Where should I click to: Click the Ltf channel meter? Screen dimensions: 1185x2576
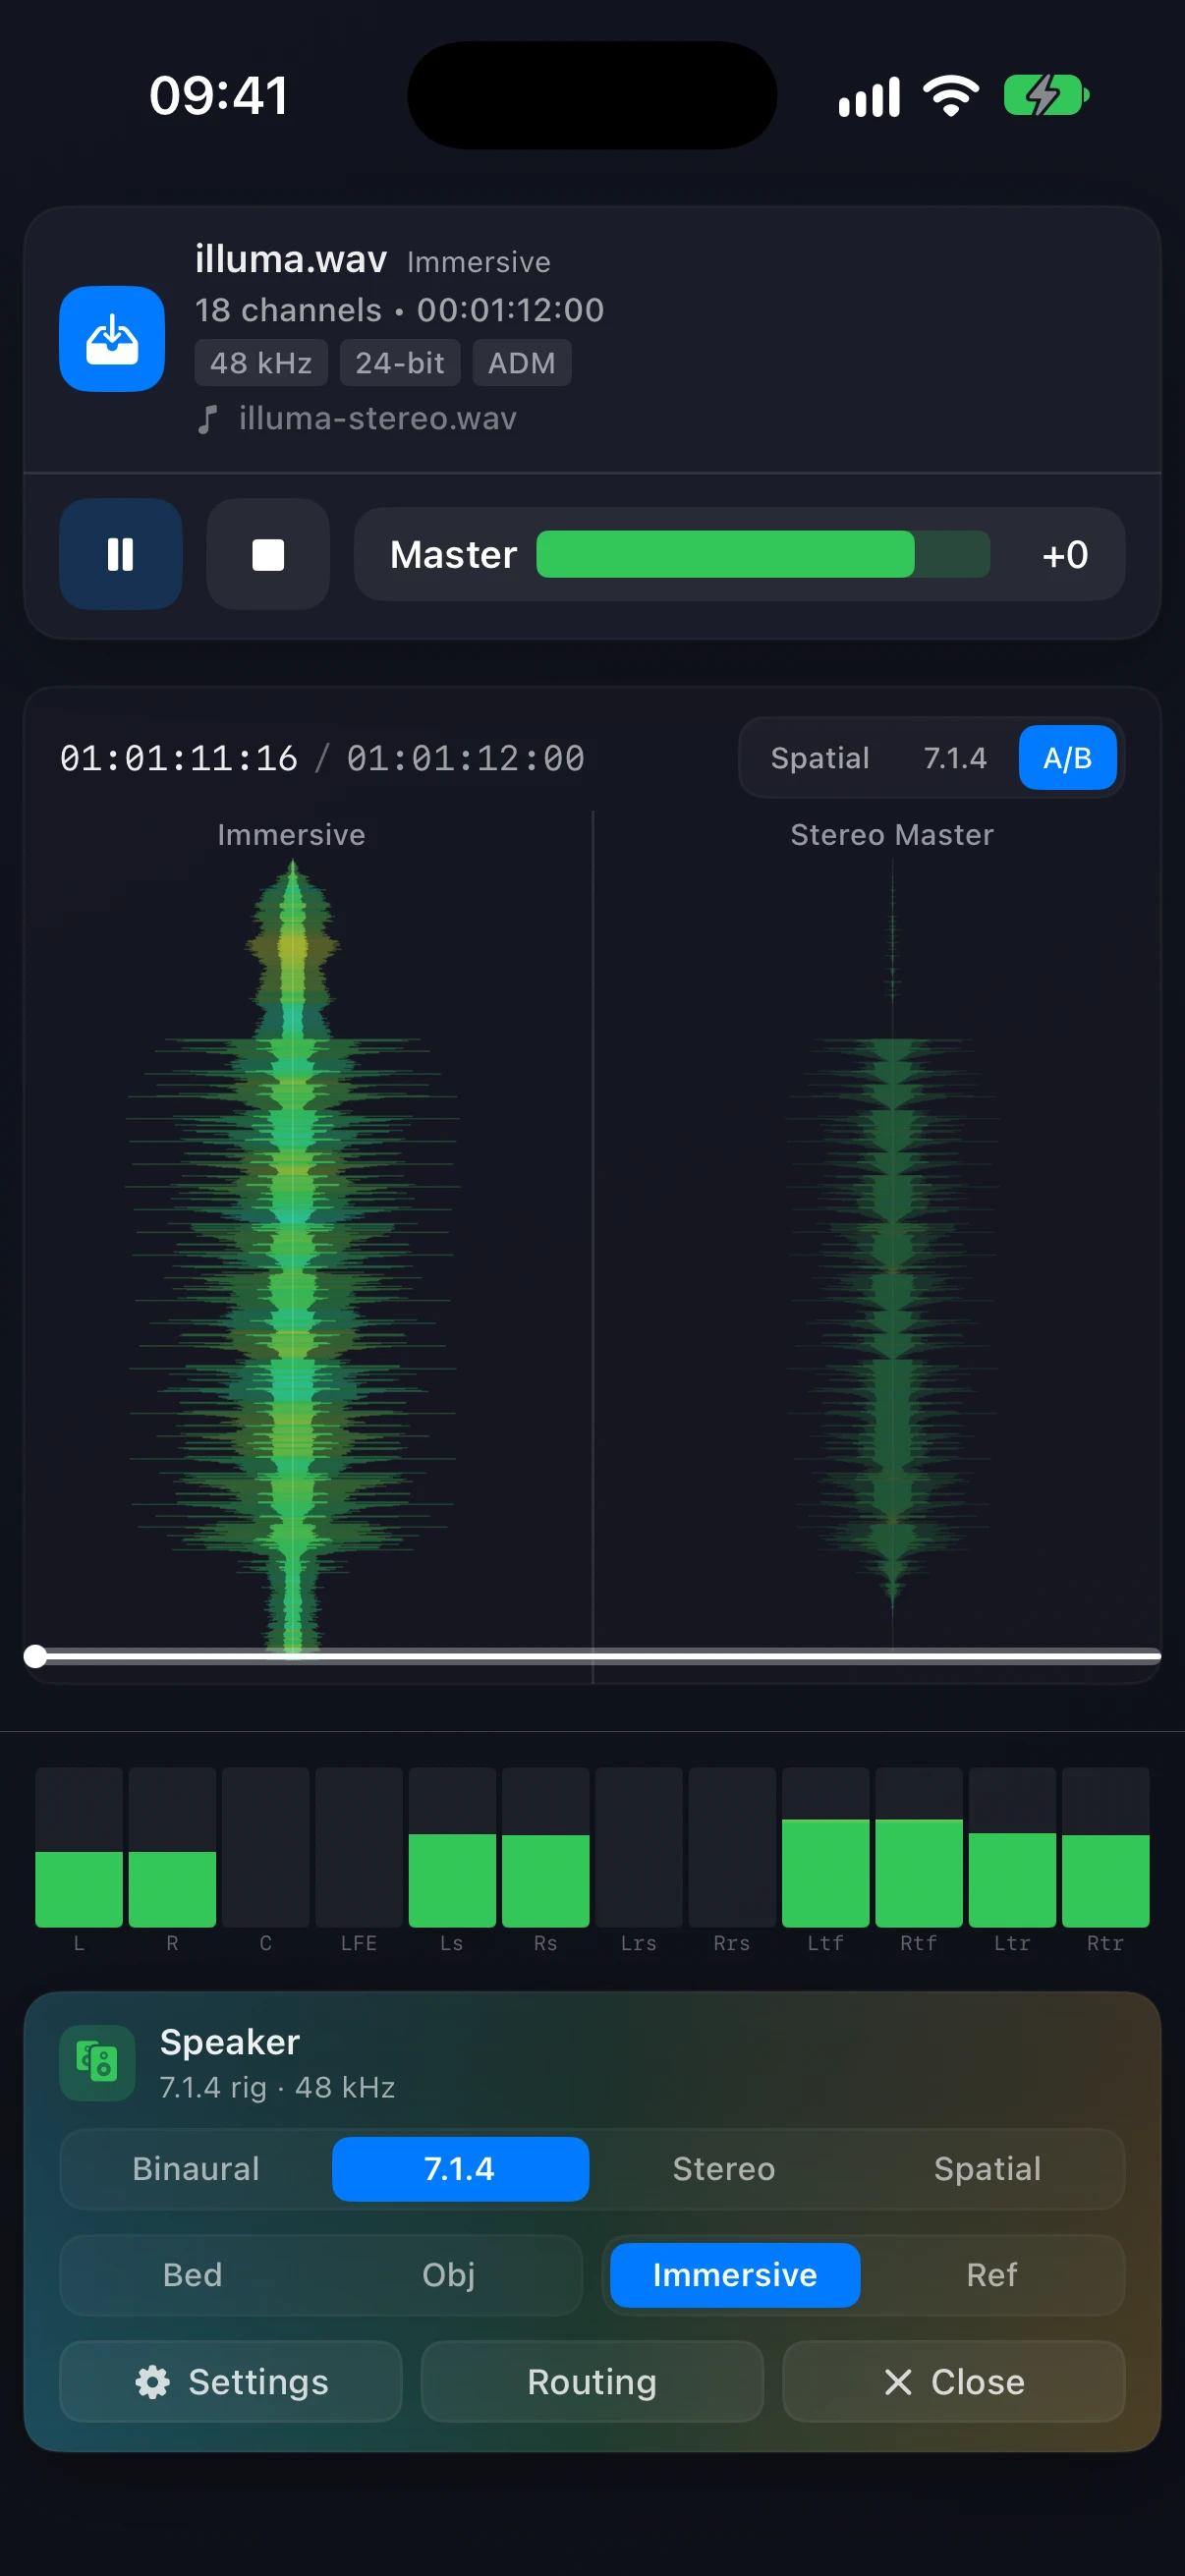click(825, 1847)
